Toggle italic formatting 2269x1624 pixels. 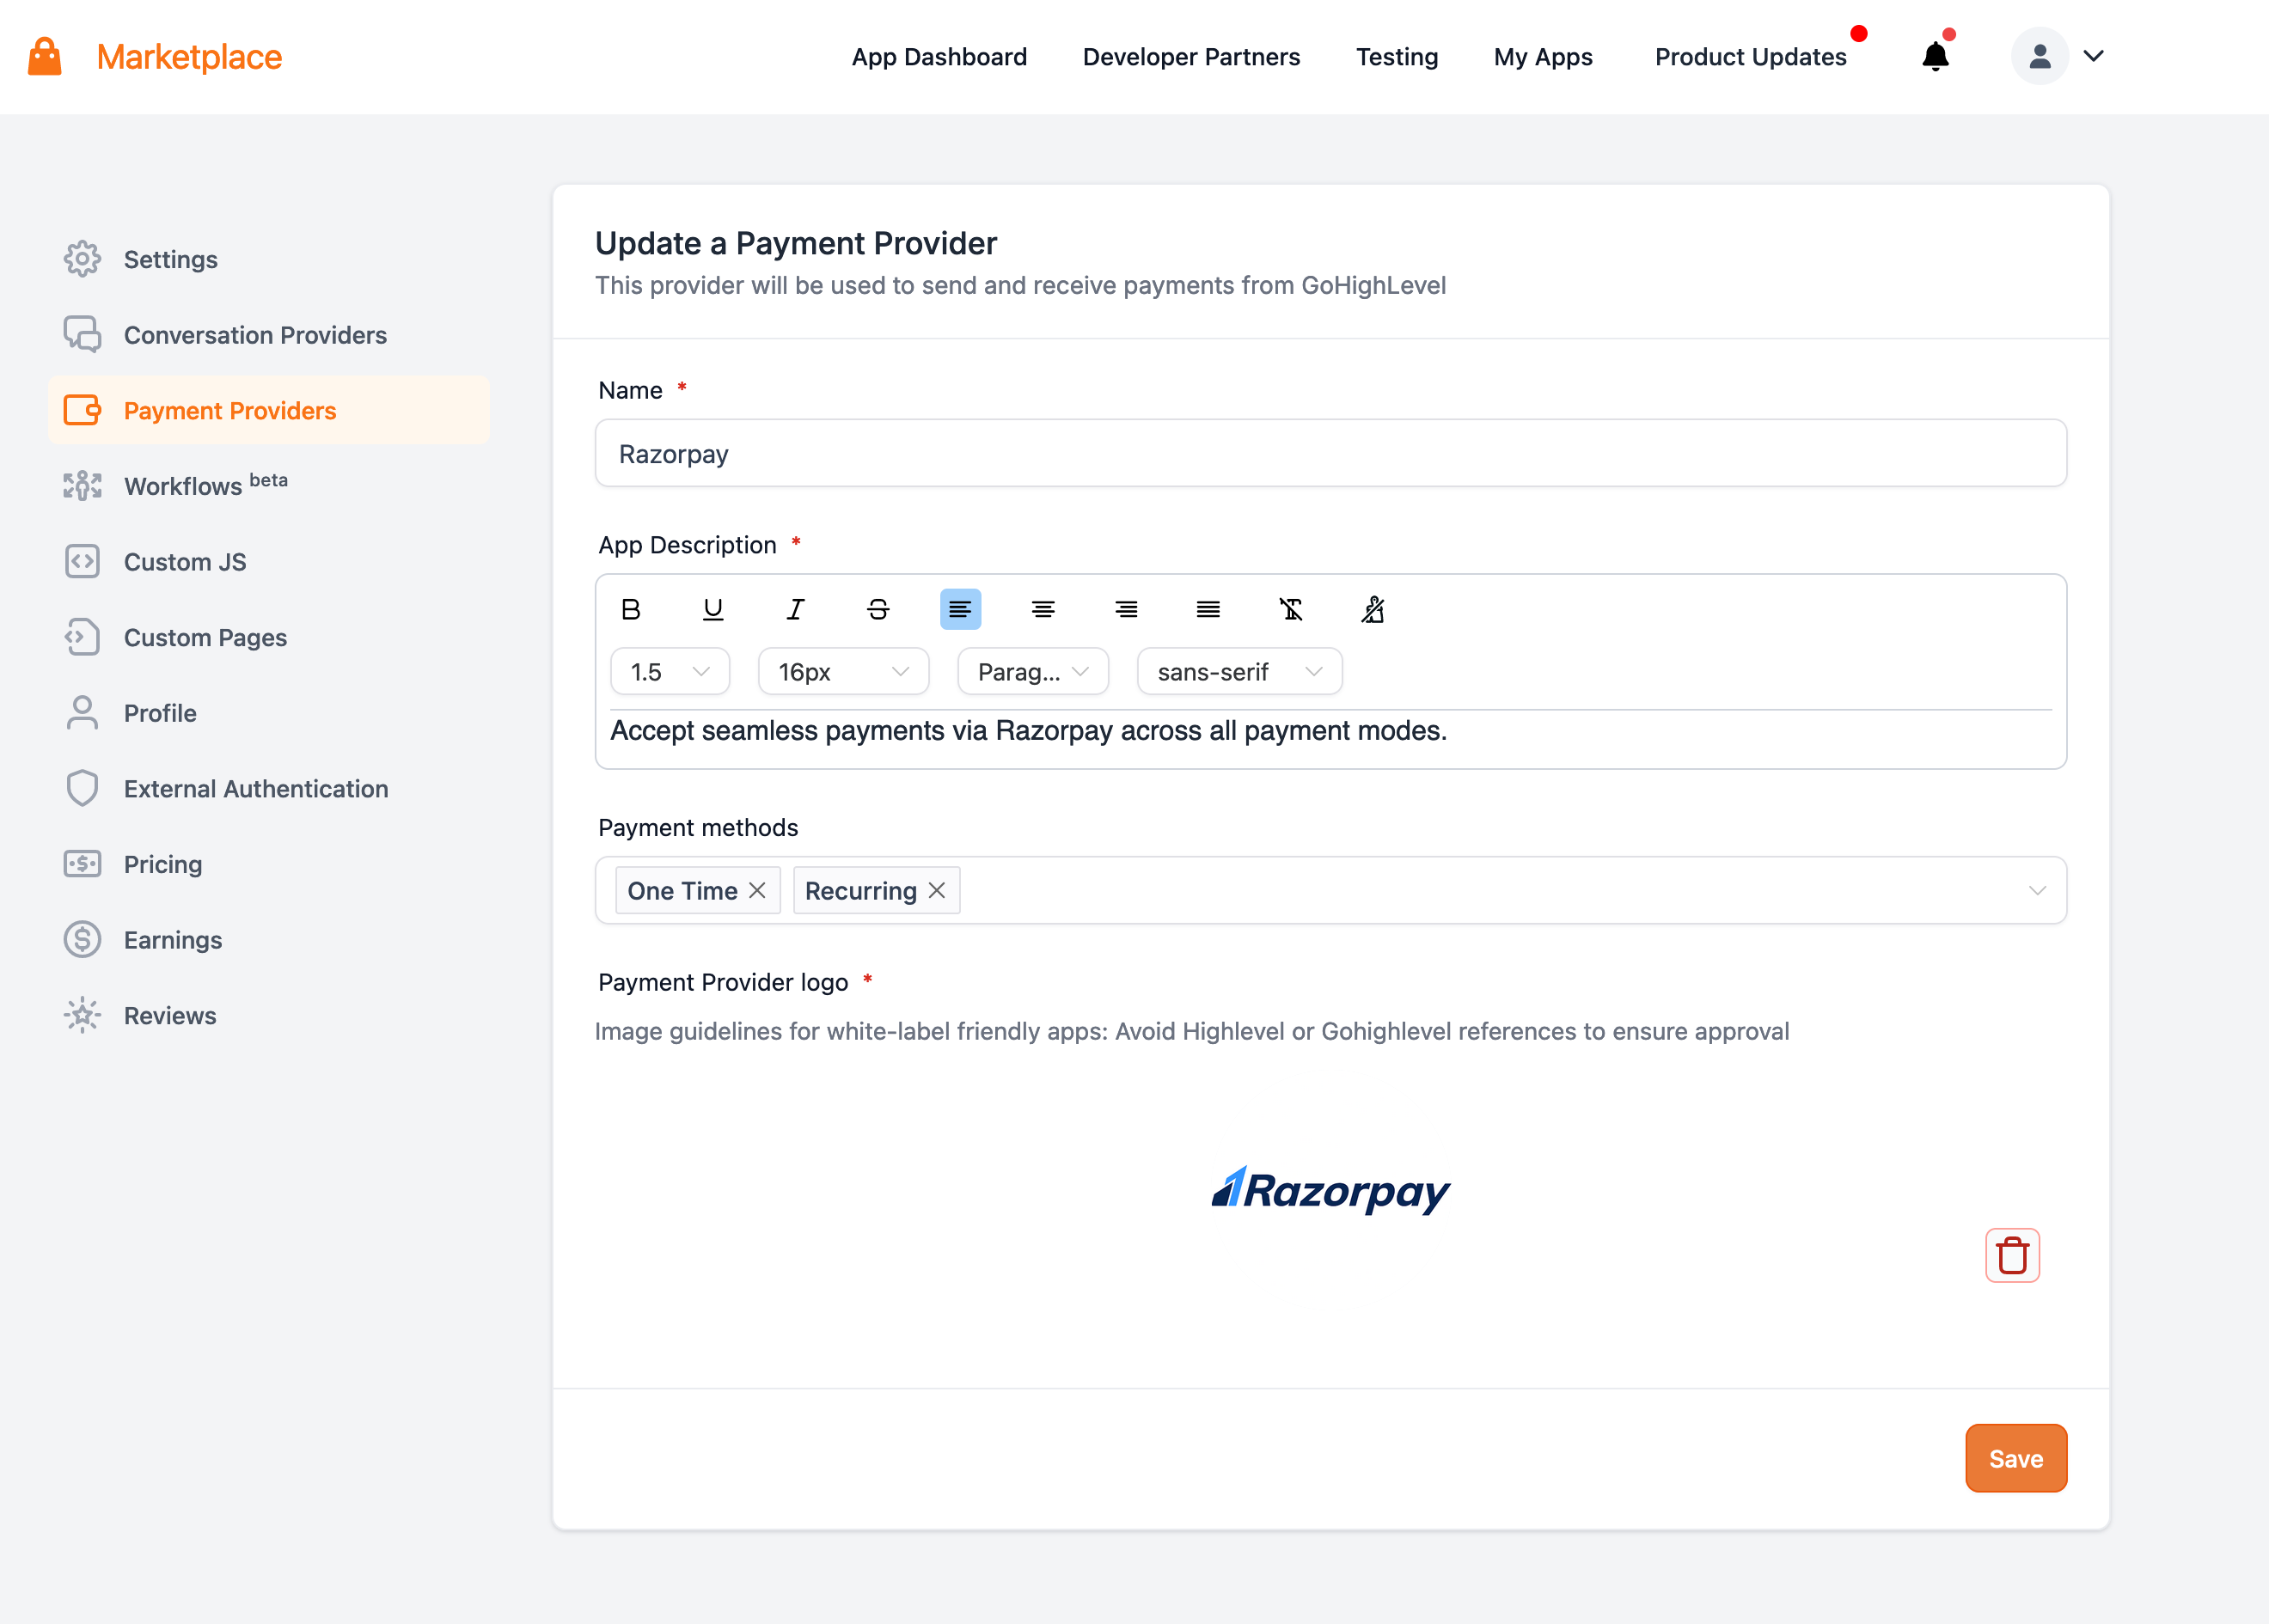pyautogui.click(x=795, y=609)
